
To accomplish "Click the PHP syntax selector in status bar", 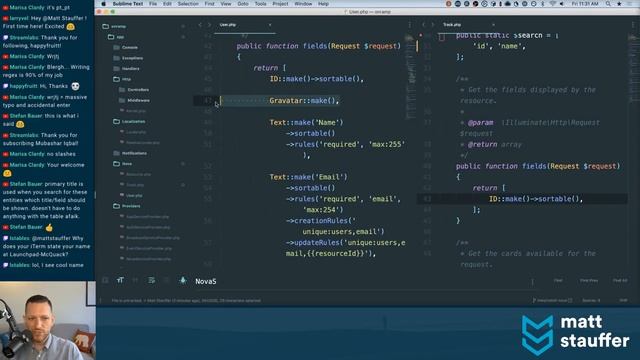I will [624, 301].
